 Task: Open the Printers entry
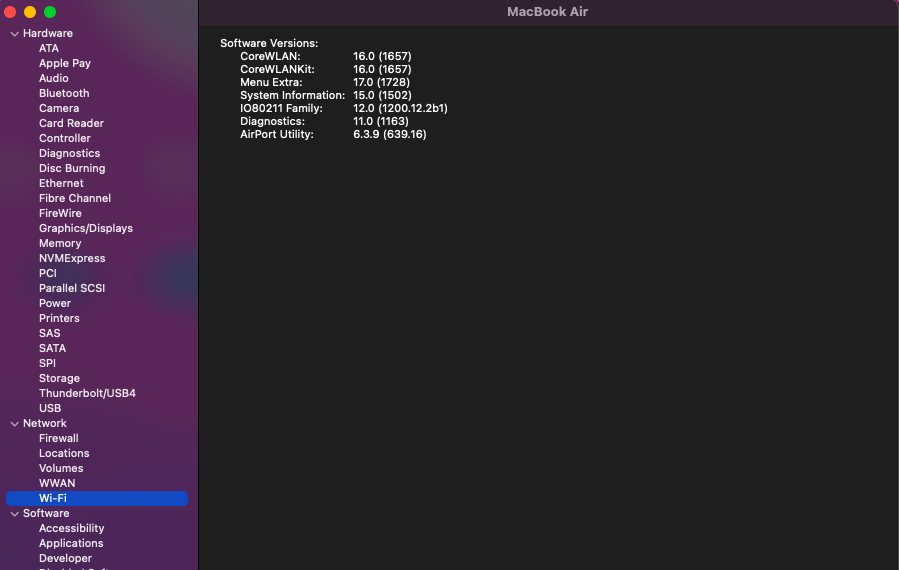click(59, 318)
